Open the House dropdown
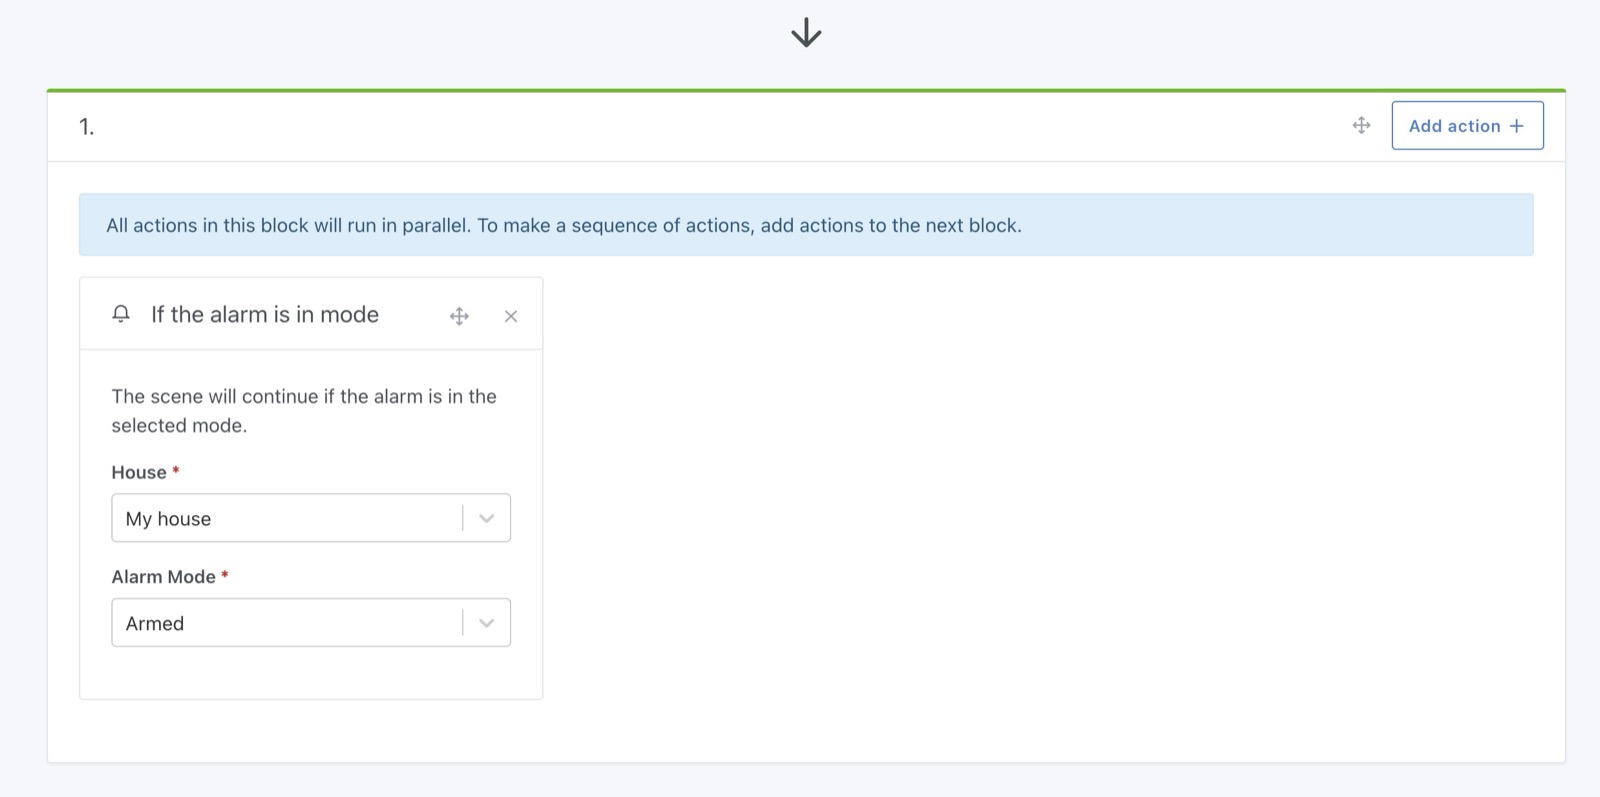 [x=290, y=518]
